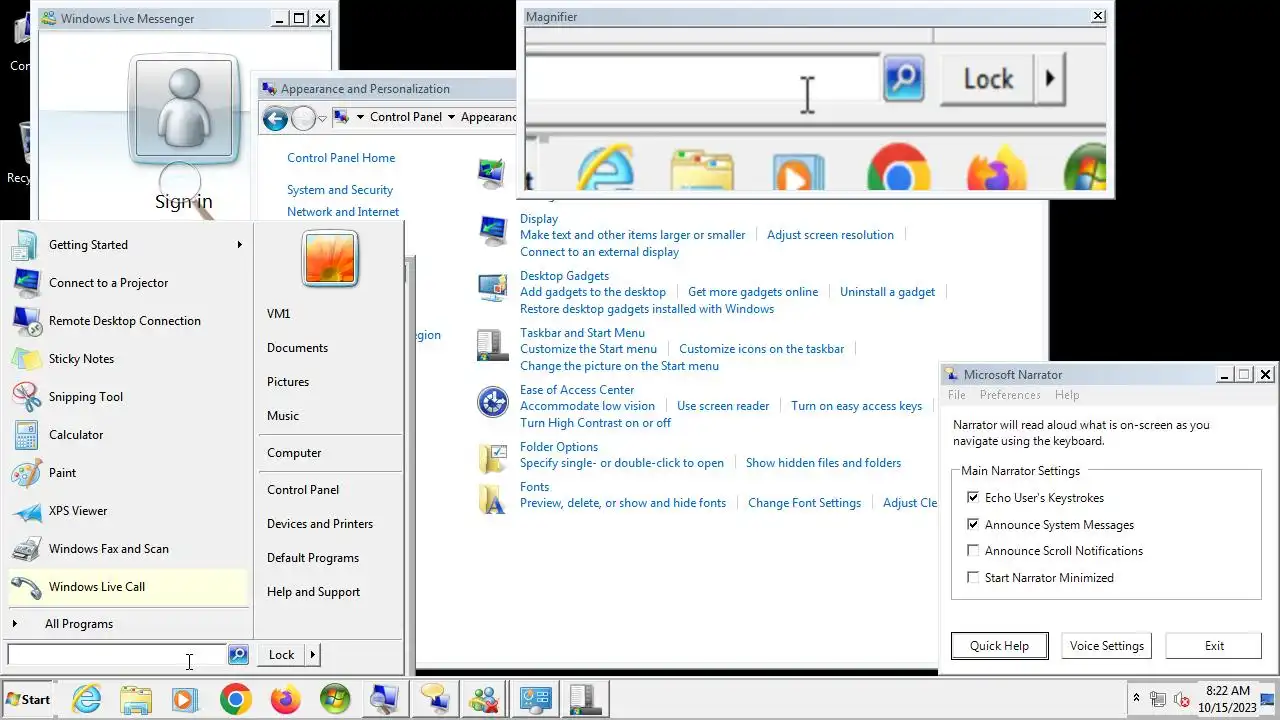Launch Firefox from the taskbar

286,699
